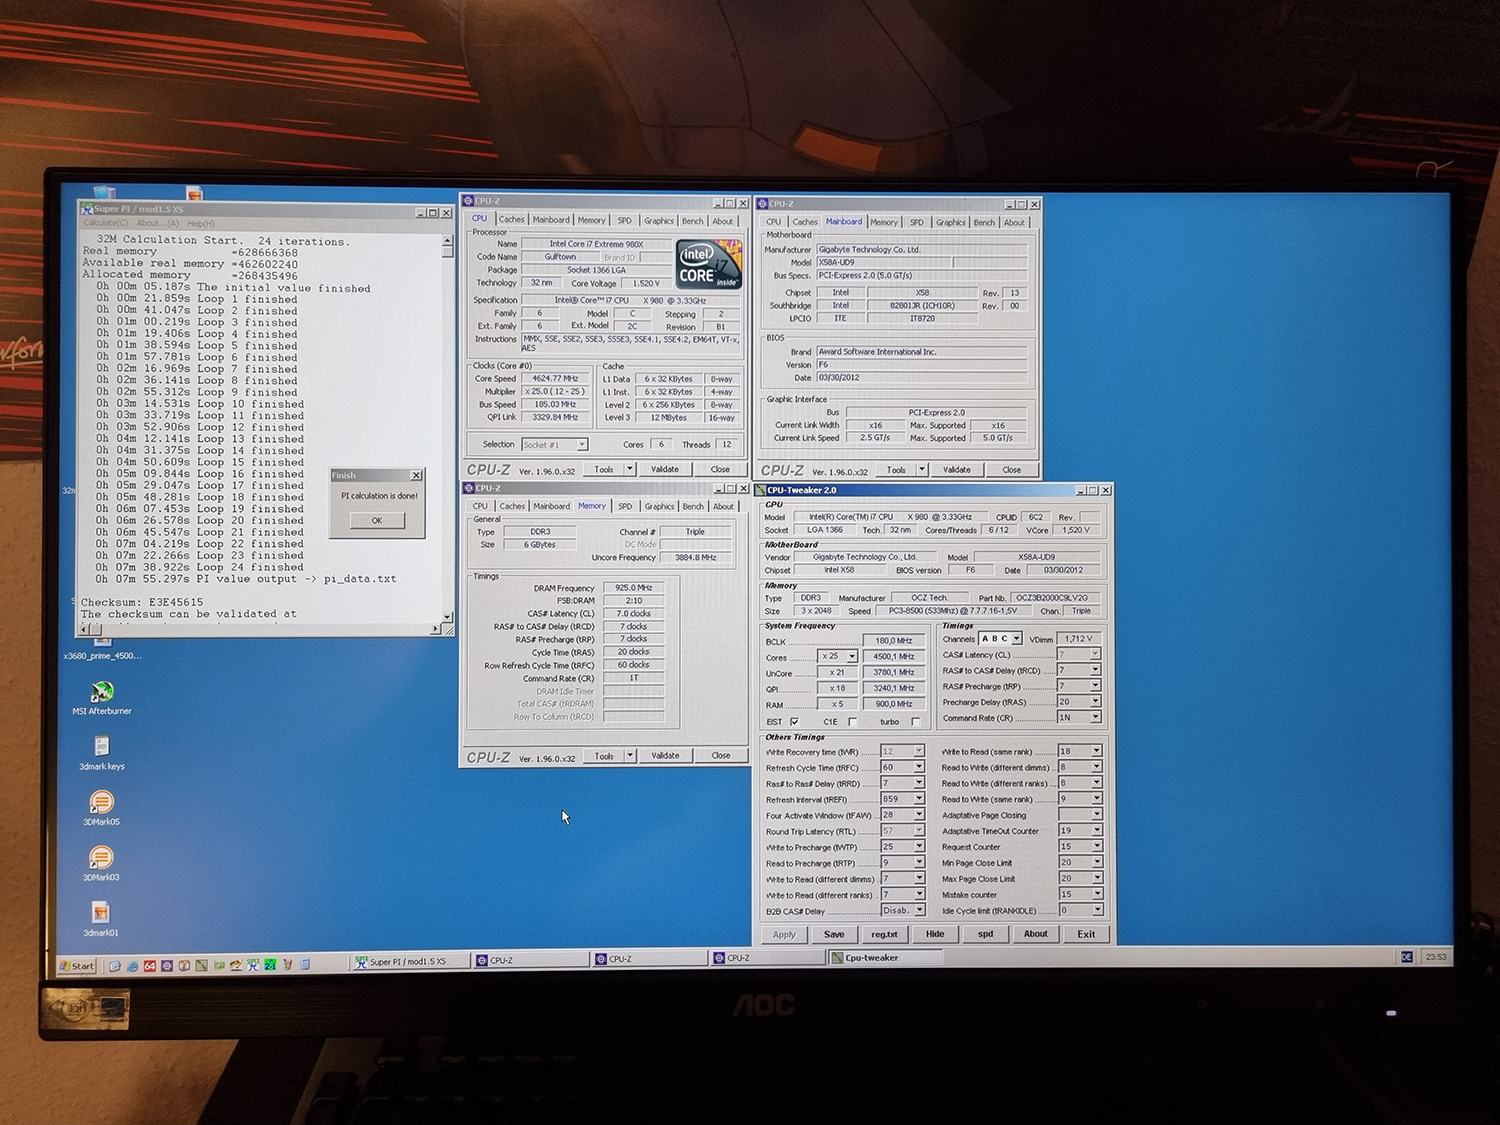Click the Super PI title bar icon
This screenshot has width=1500, height=1125.
(x=87, y=209)
